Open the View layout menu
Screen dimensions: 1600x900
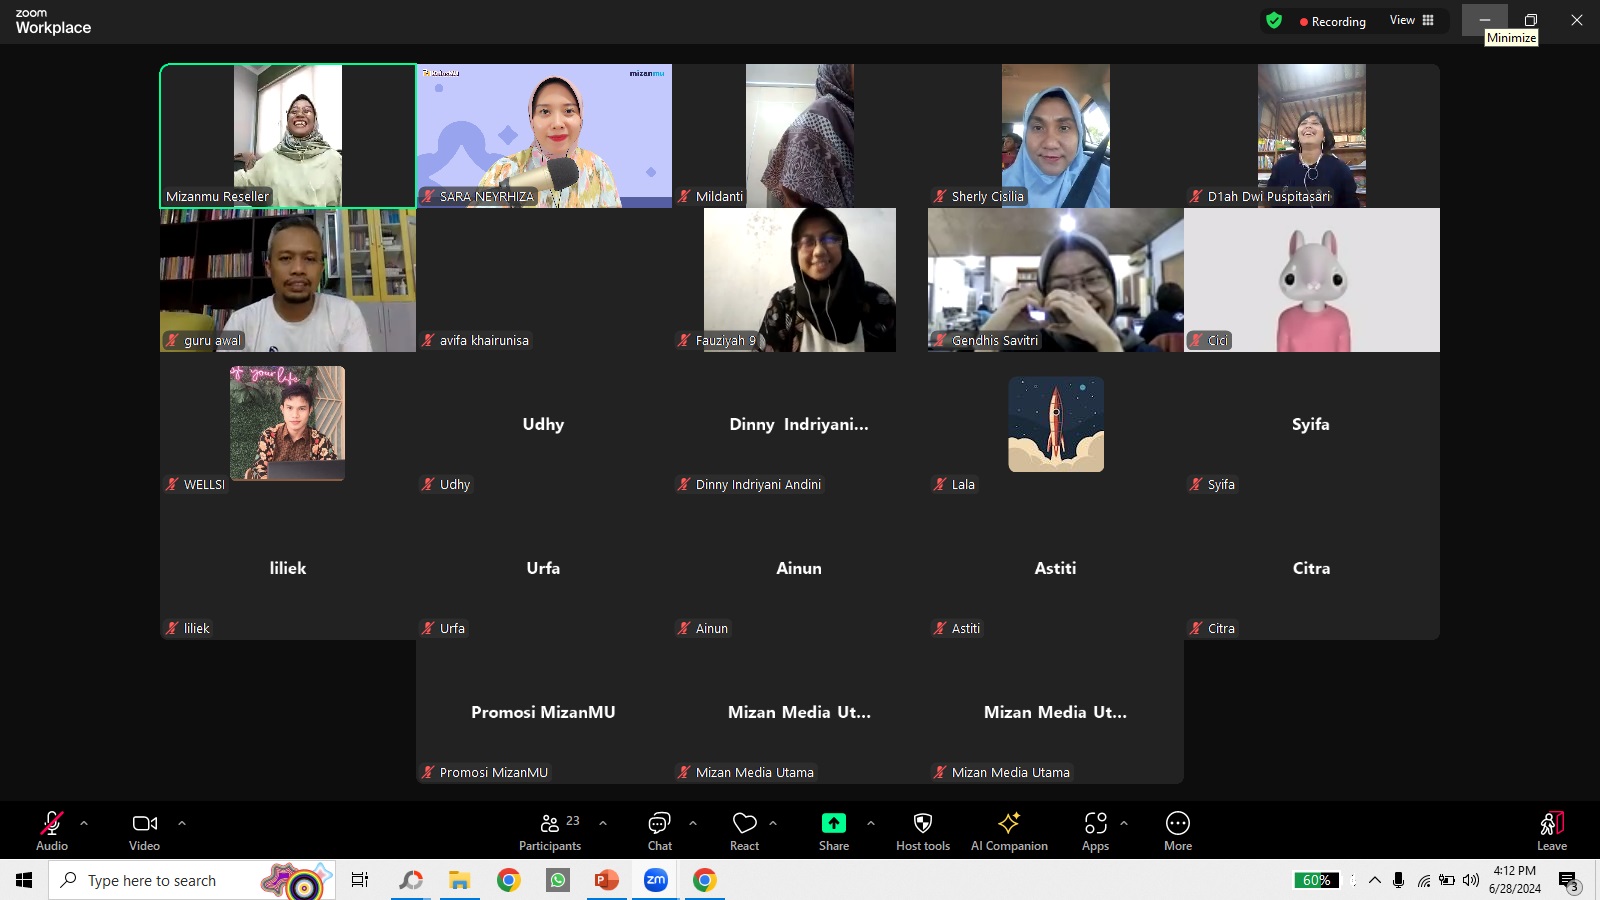(1412, 20)
